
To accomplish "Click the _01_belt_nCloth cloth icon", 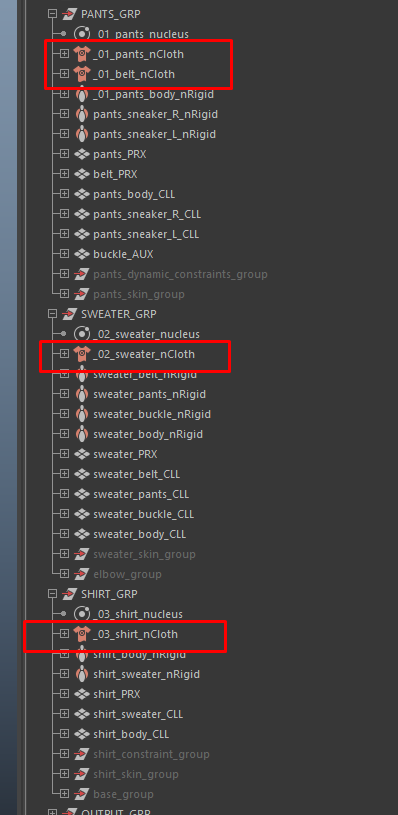I will (82, 74).
